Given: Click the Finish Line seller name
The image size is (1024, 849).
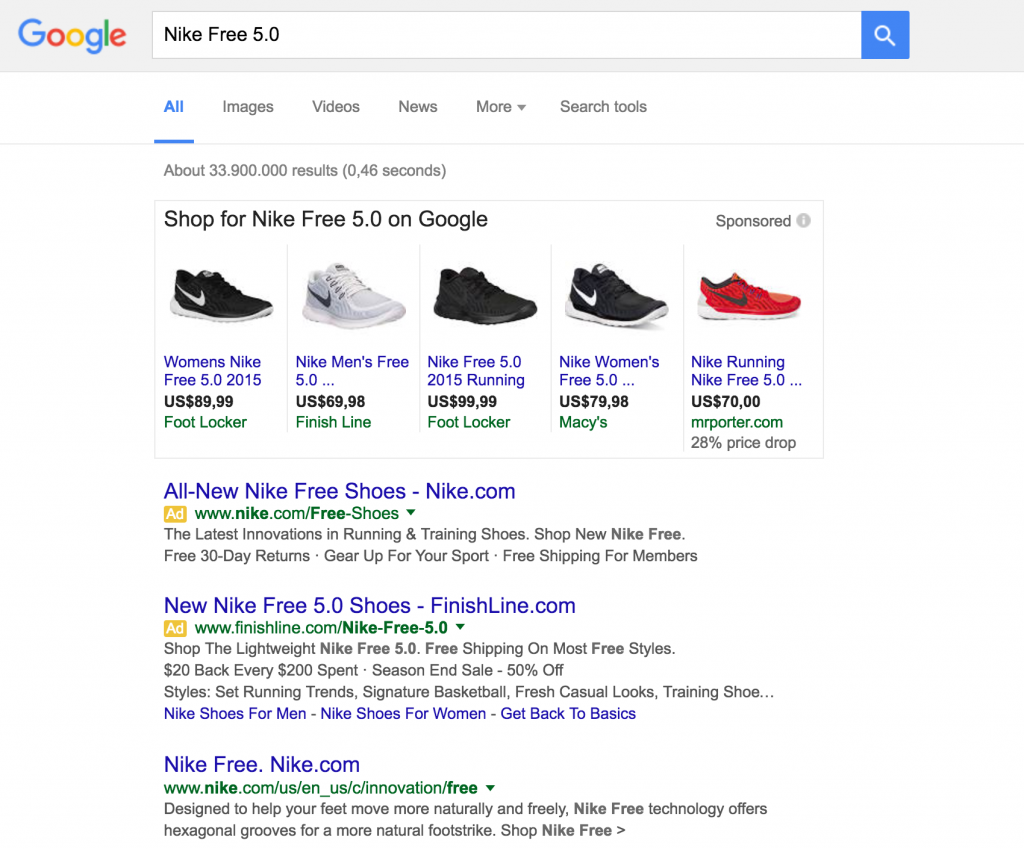Looking at the screenshot, I should click(333, 423).
